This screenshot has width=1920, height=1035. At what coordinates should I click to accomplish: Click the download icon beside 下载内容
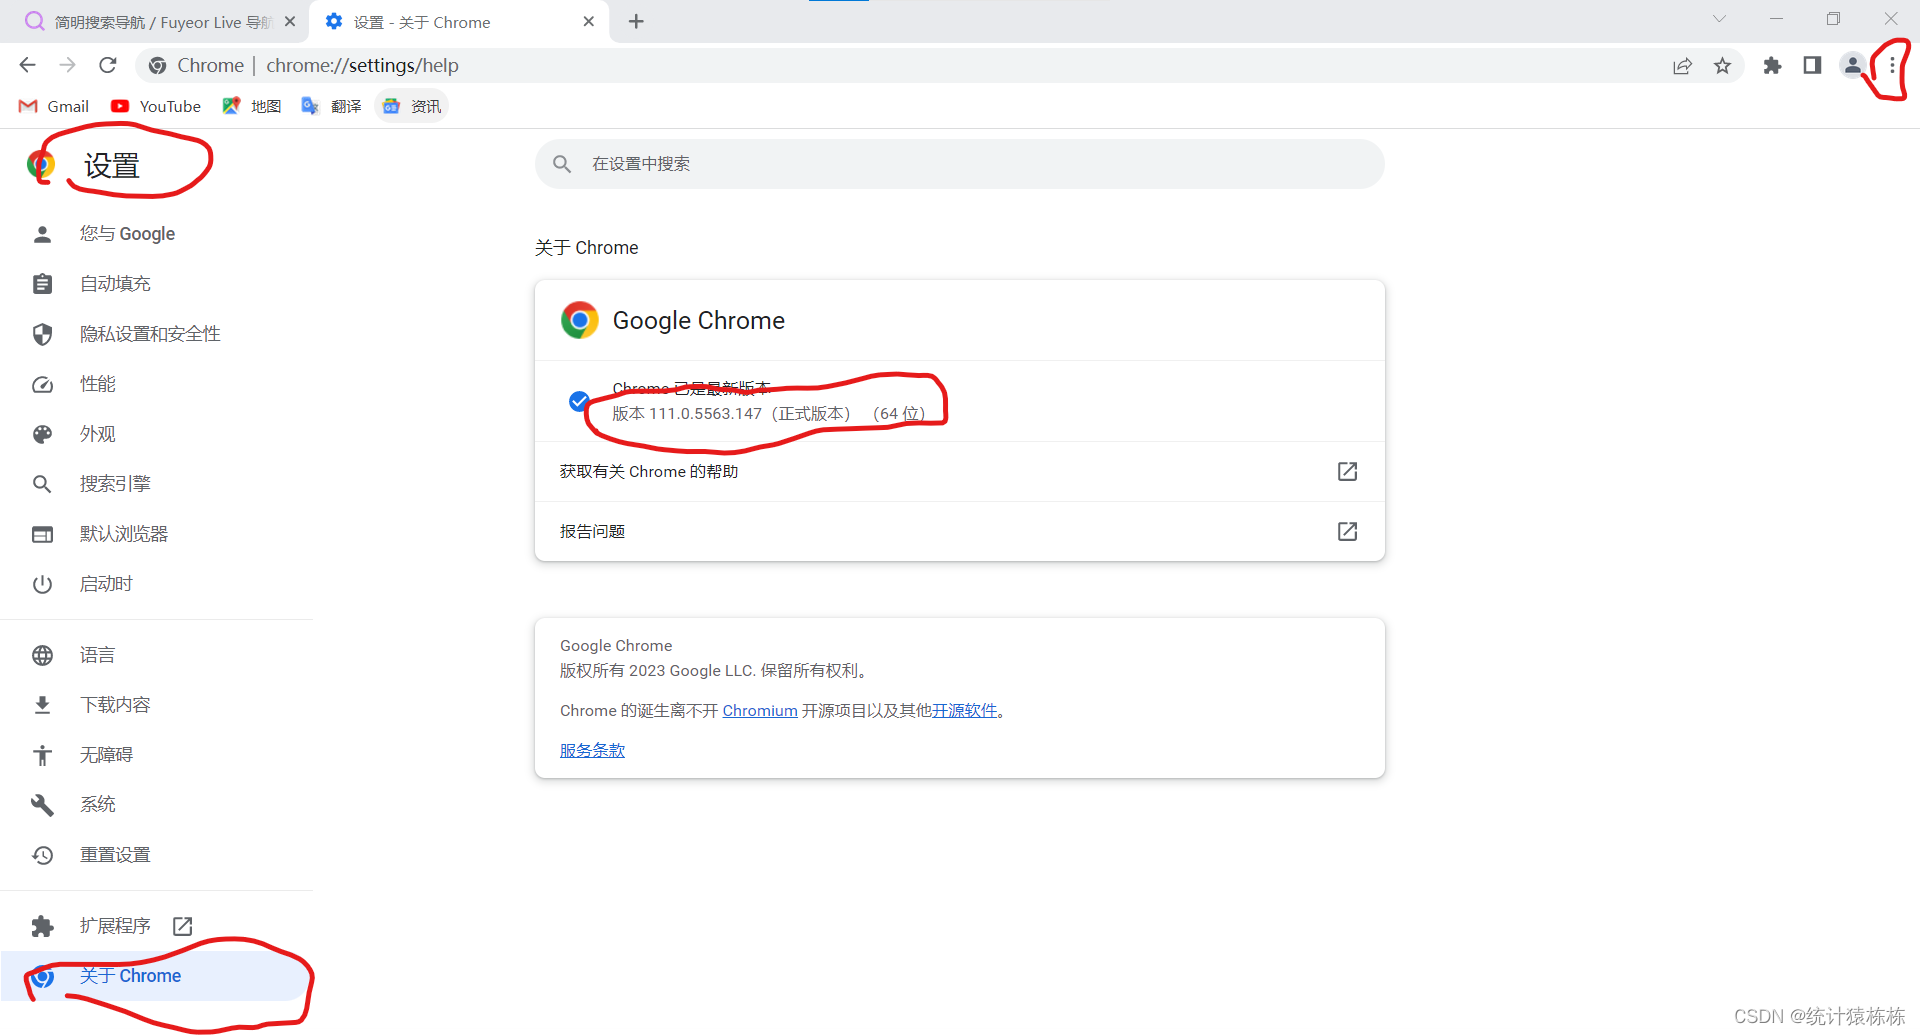(x=42, y=705)
